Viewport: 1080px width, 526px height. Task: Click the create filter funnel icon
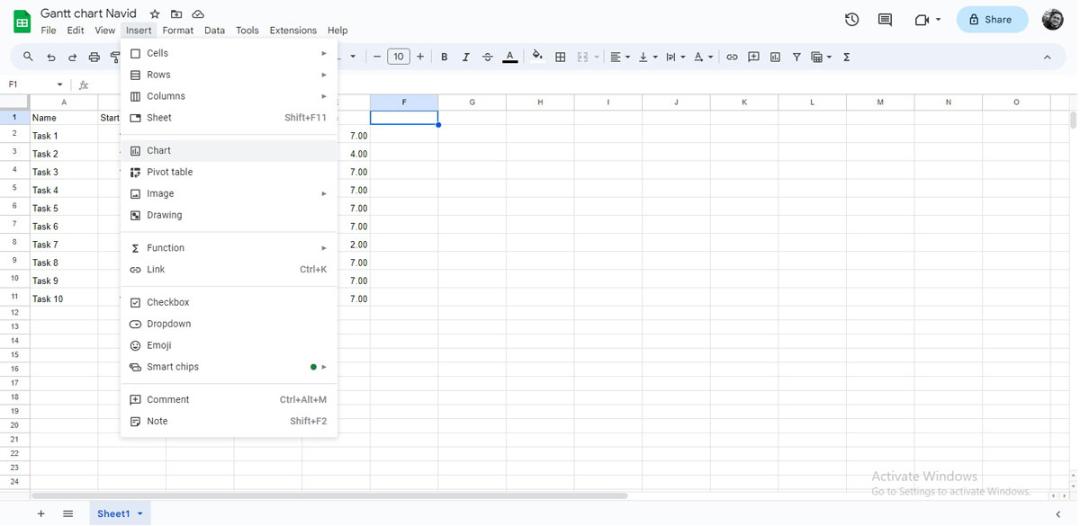(x=796, y=57)
